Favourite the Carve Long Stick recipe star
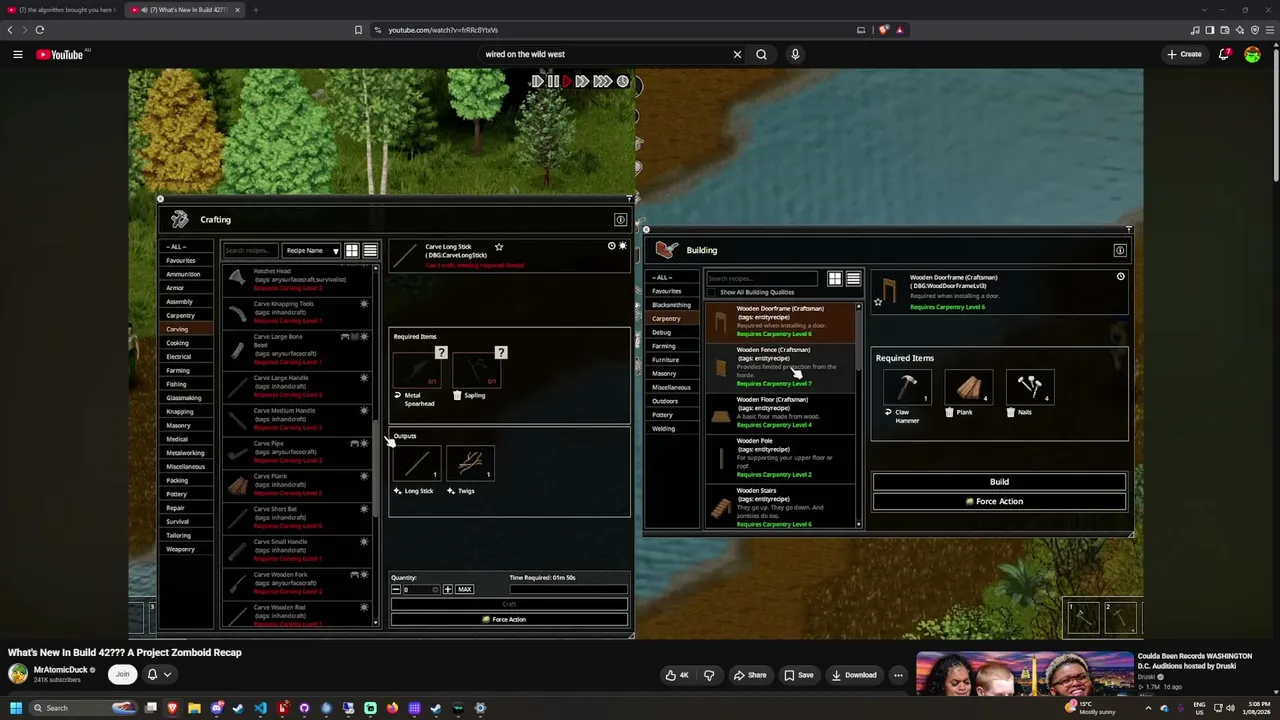The width and height of the screenshot is (1280, 720). (498, 247)
